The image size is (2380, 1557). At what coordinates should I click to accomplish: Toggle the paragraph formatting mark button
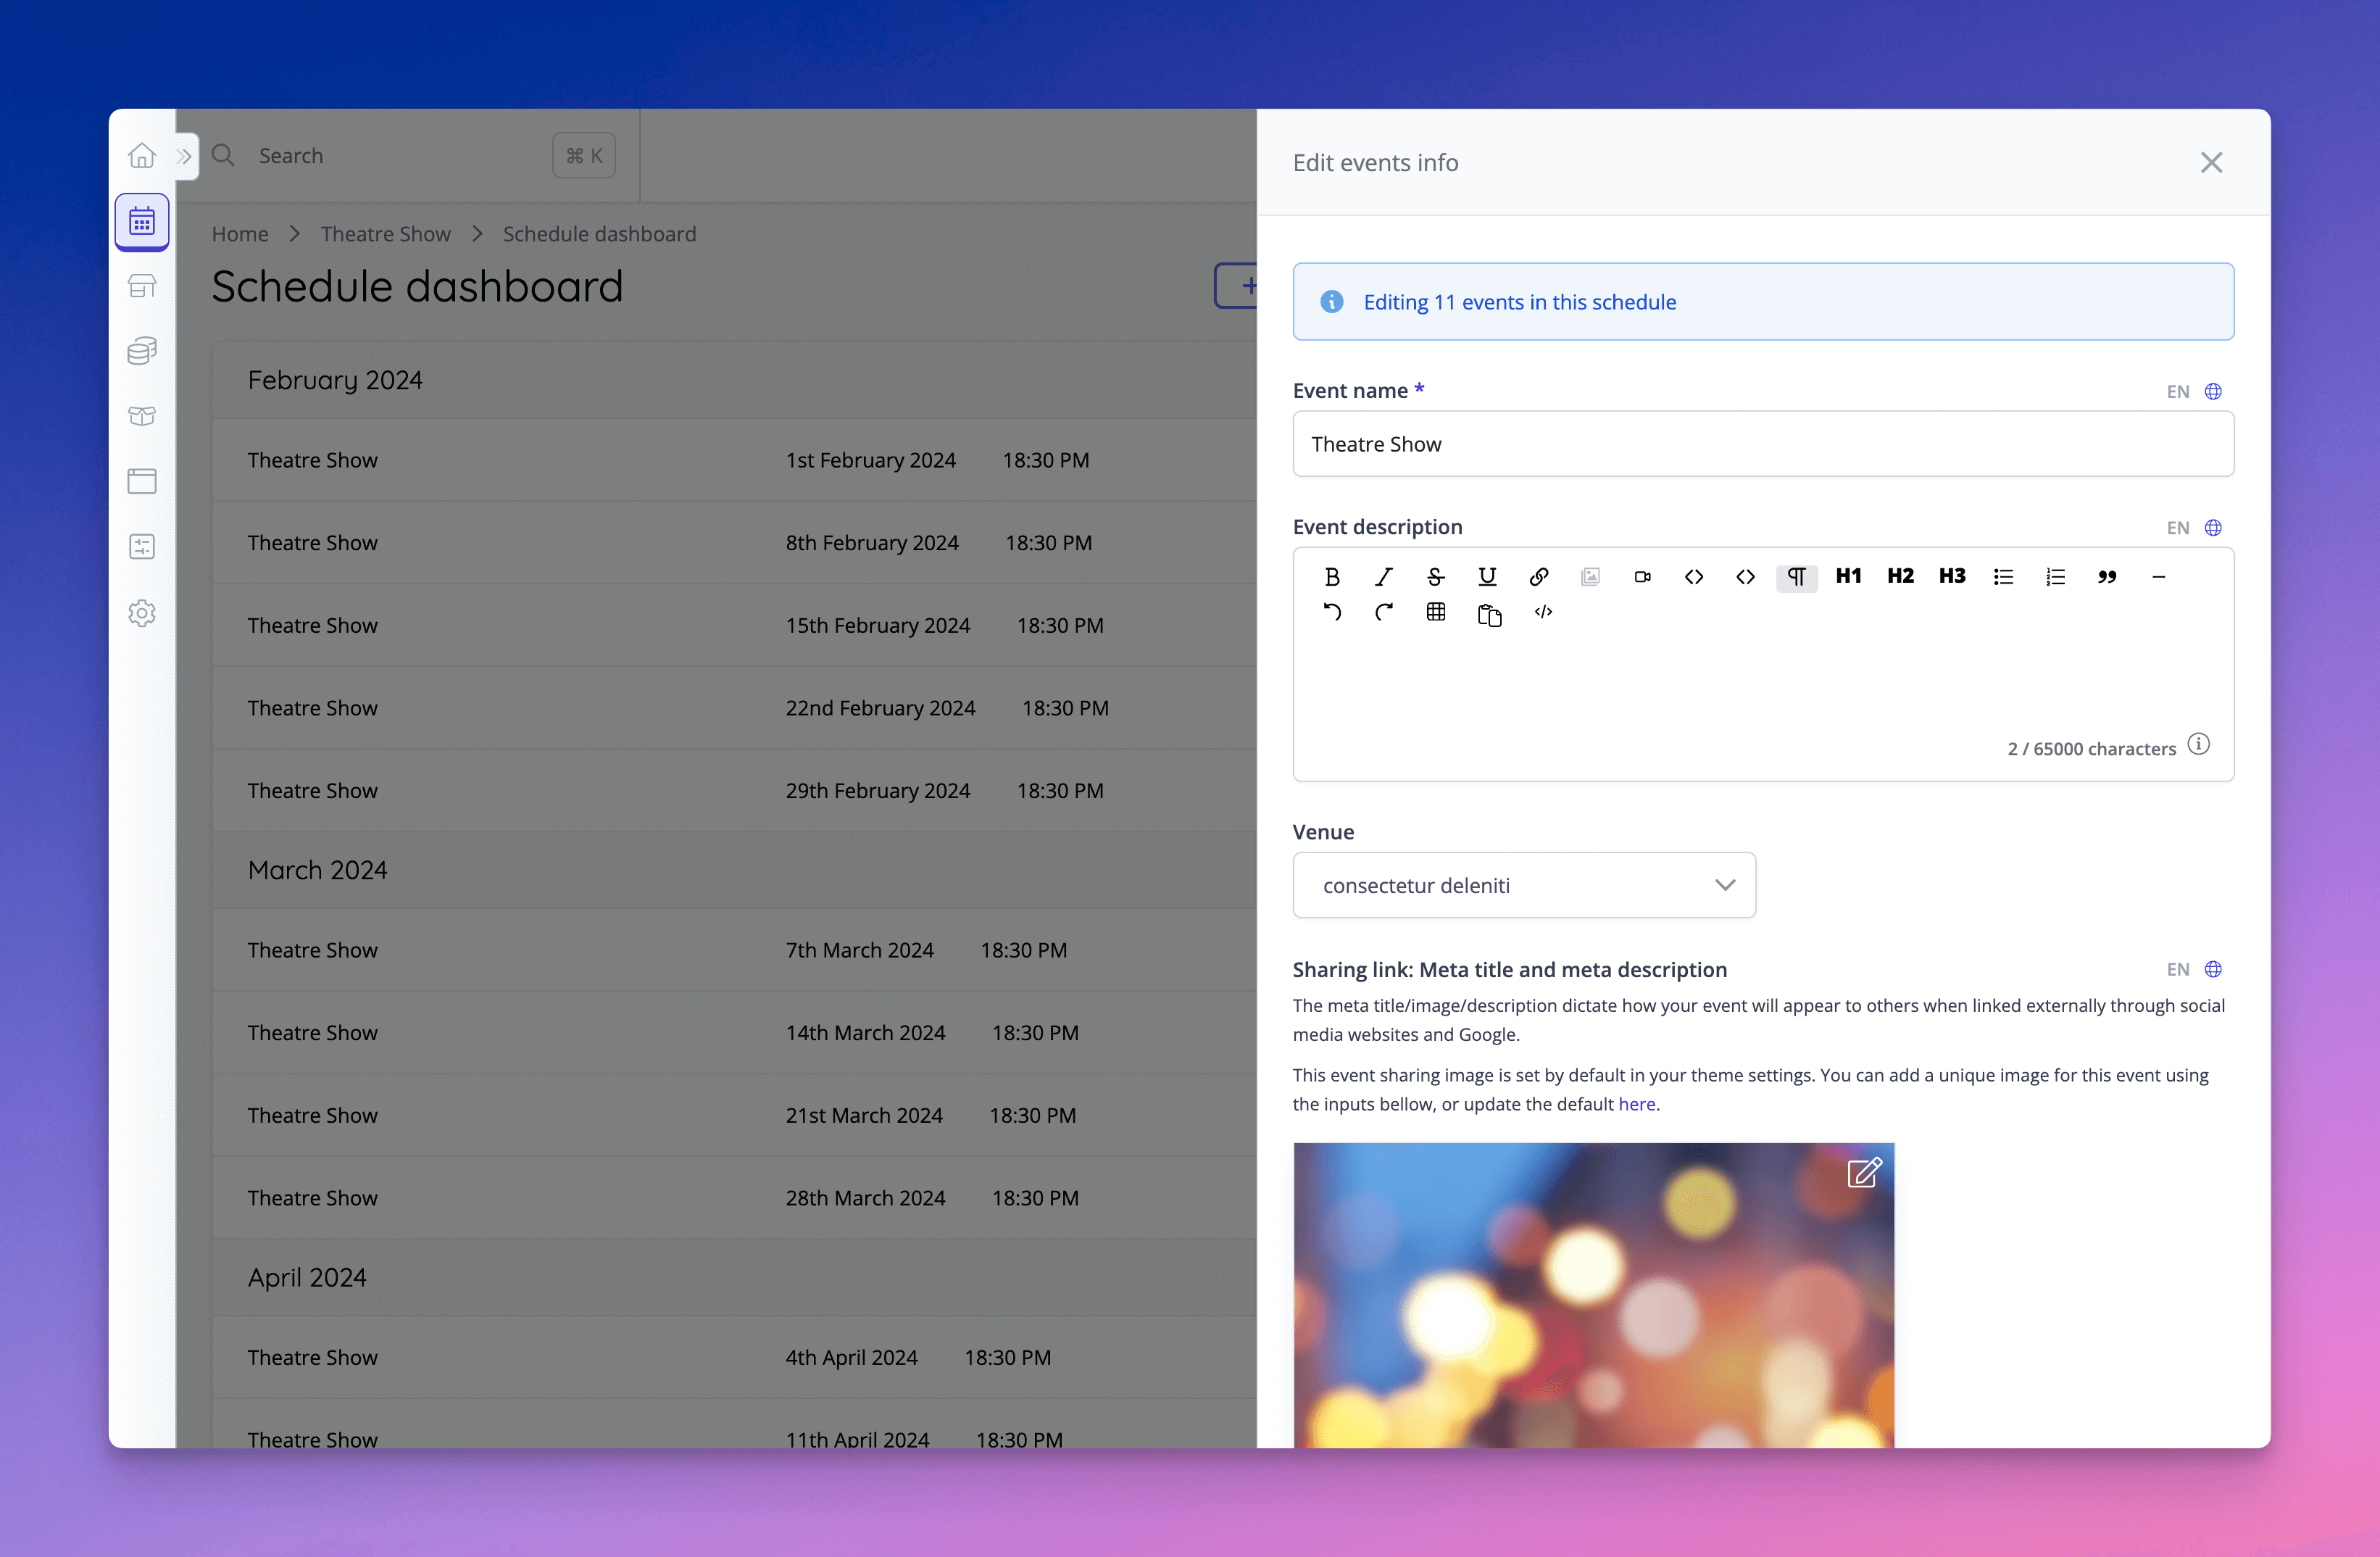click(1796, 577)
